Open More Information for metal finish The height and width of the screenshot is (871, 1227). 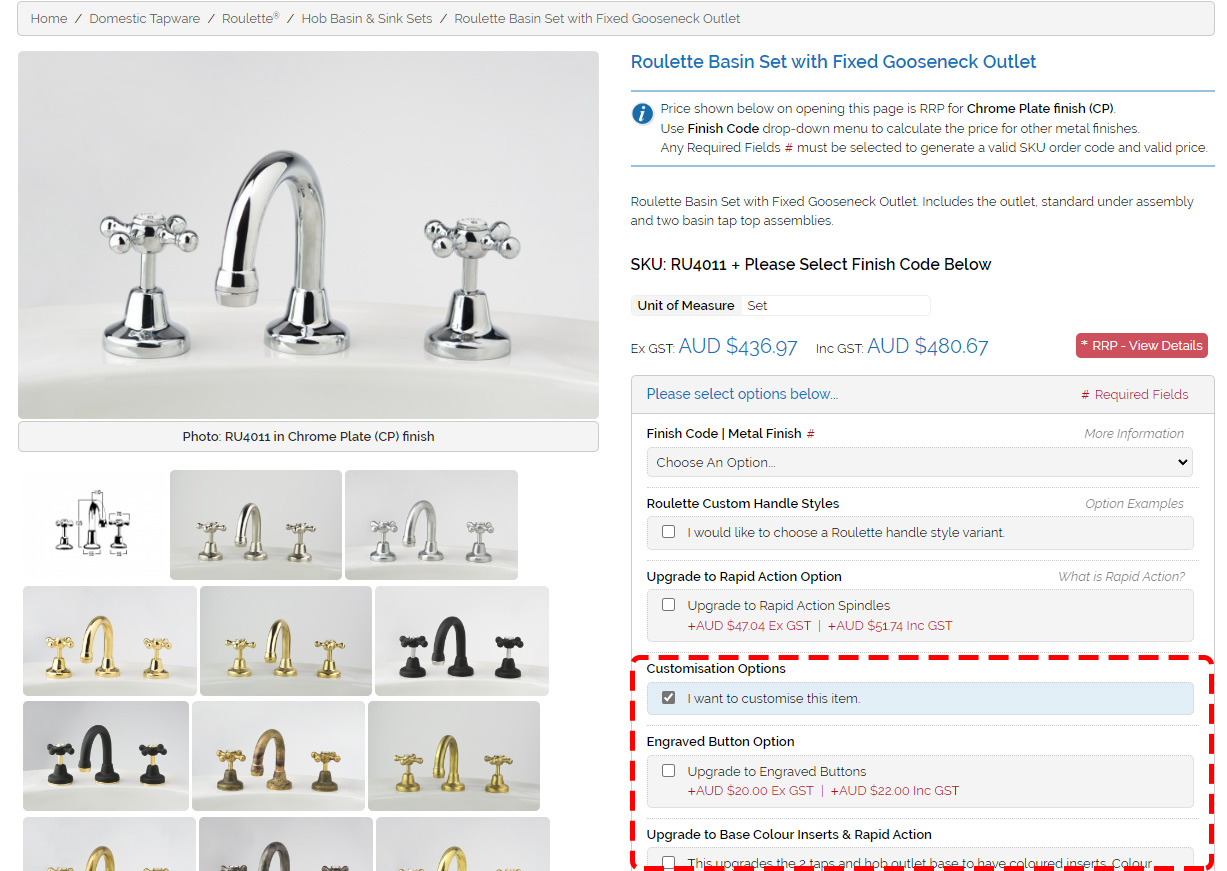pos(1134,434)
